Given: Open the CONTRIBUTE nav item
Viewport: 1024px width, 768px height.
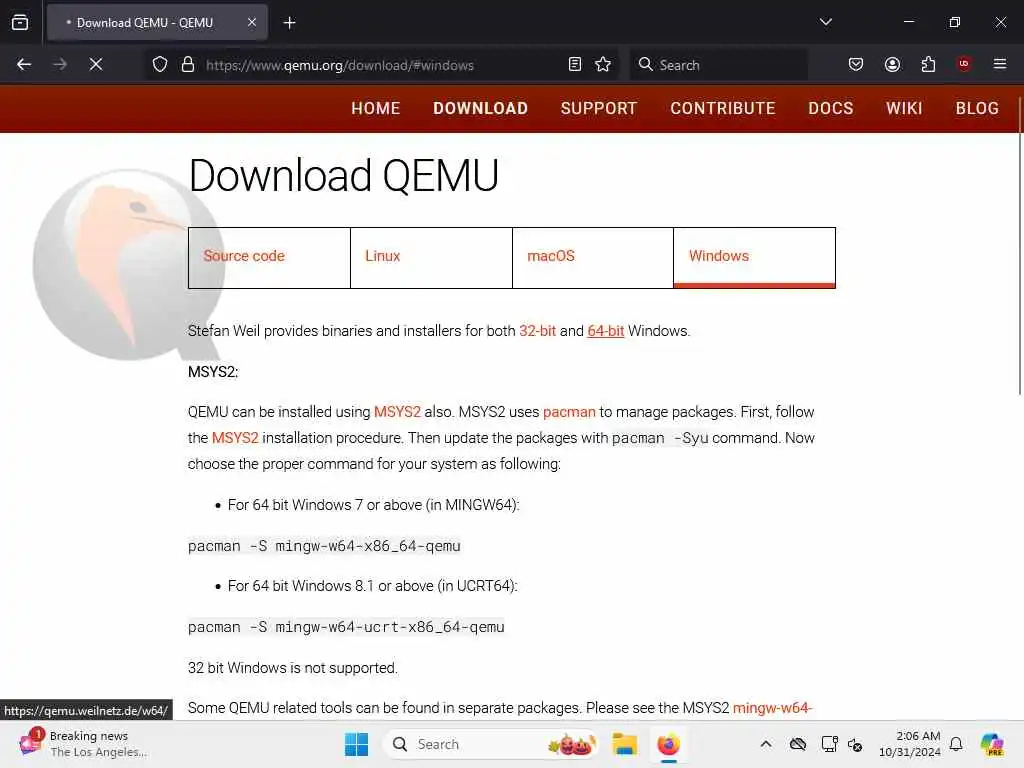Looking at the screenshot, I should point(723,108).
